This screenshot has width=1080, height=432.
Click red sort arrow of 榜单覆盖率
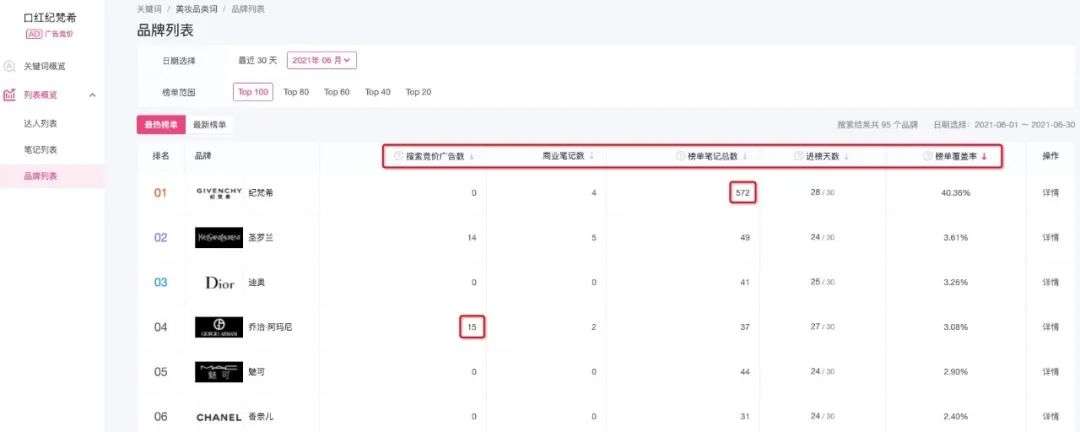click(x=984, y=157)
